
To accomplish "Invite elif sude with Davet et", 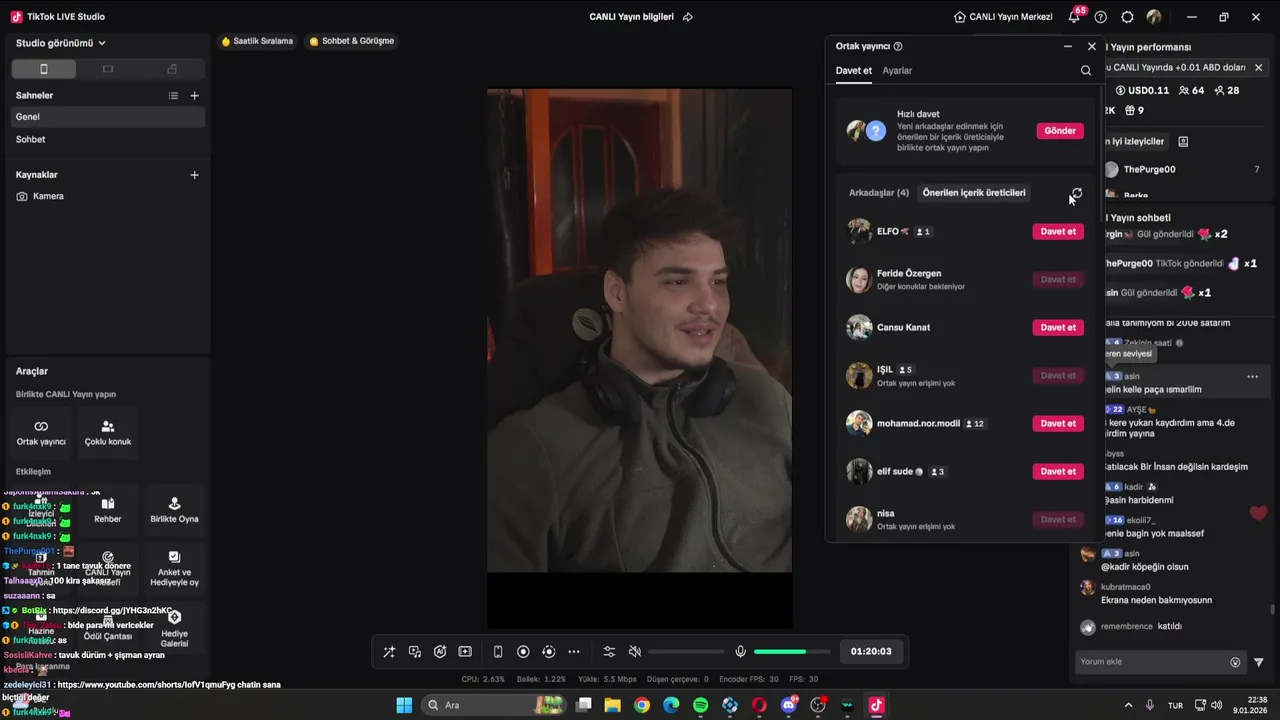I will [1058, 472].
